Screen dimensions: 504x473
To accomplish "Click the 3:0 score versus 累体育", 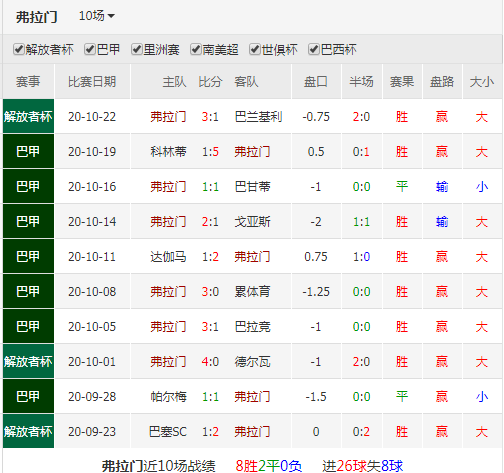I will click(210, 292).
